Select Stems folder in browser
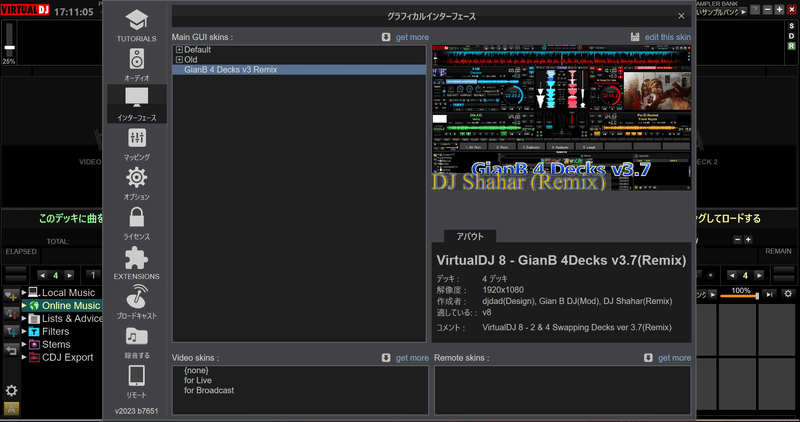Image resolution: width=800 pixels, height=422 pixels. pos(56,344)
